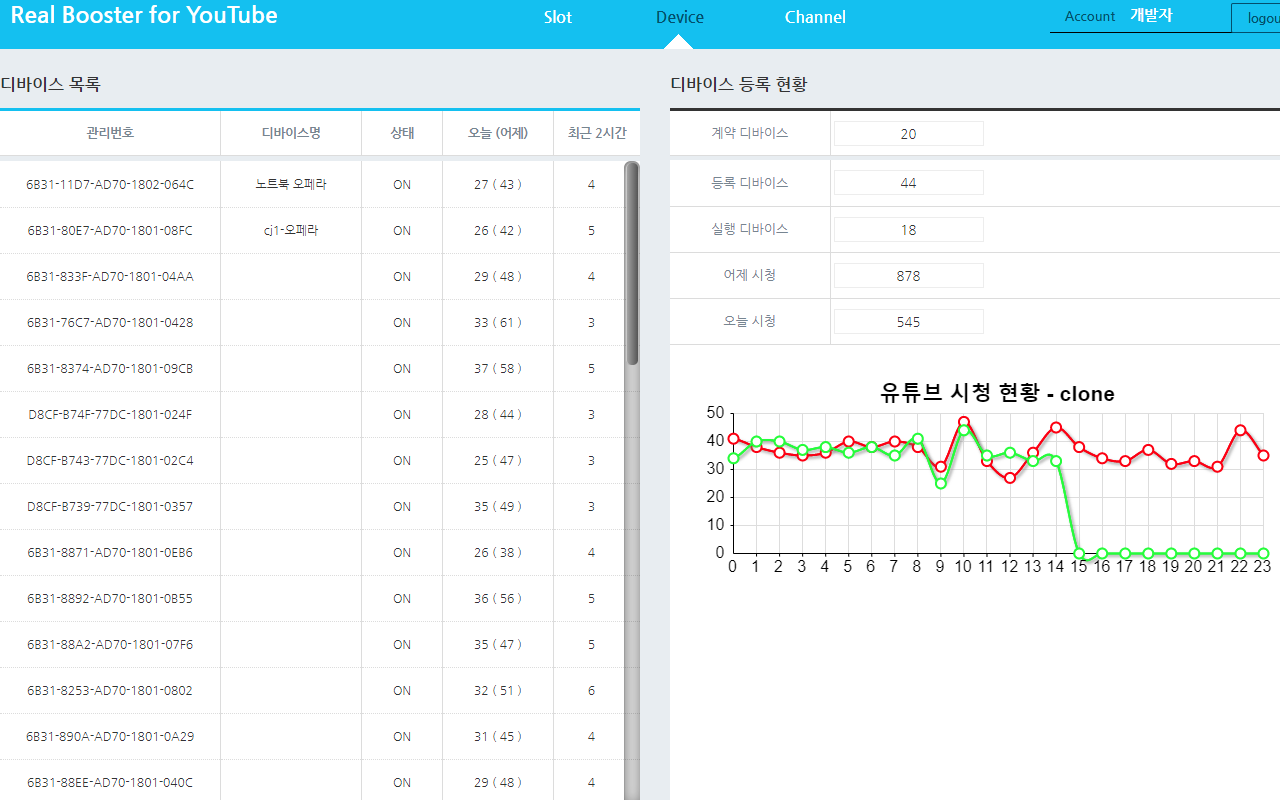This screenshot has height=800, width=1280.
Task: Click the red data point at hour 10
Action: 964,422
